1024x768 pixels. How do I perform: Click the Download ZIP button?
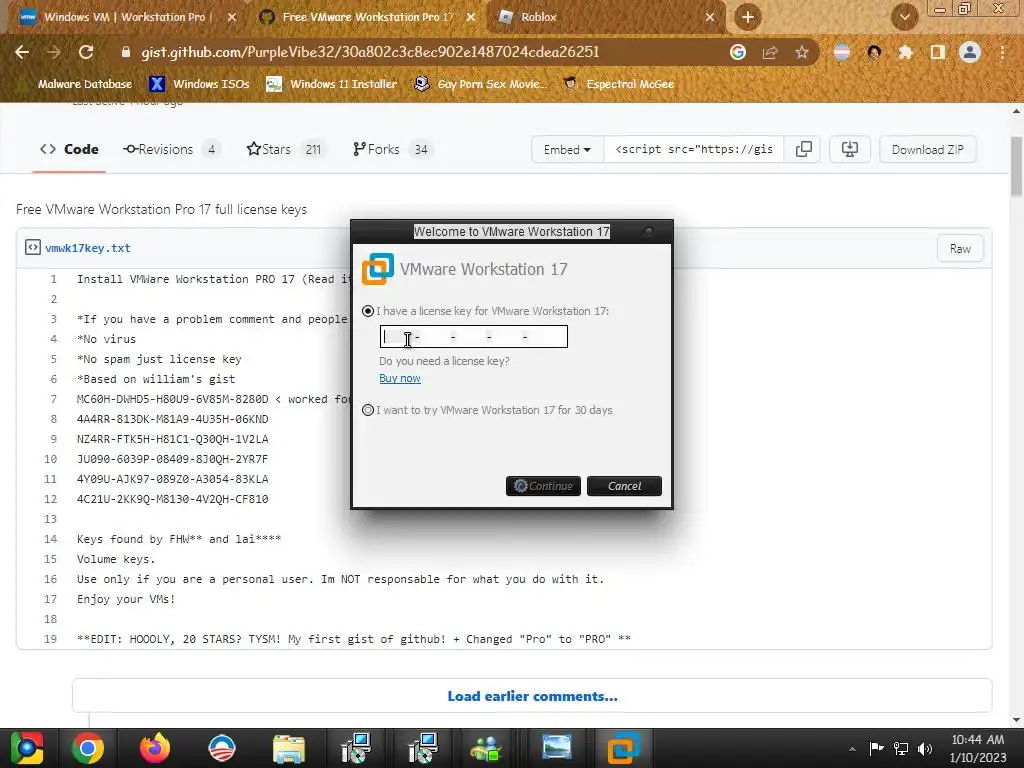click(927, 150)
